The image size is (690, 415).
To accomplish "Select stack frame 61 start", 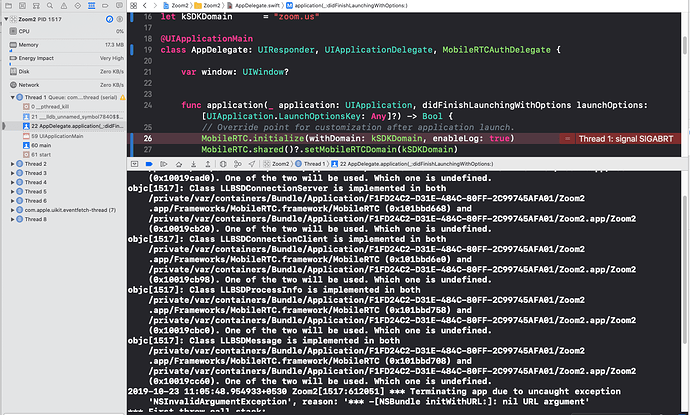I will (x=64, y=154).
